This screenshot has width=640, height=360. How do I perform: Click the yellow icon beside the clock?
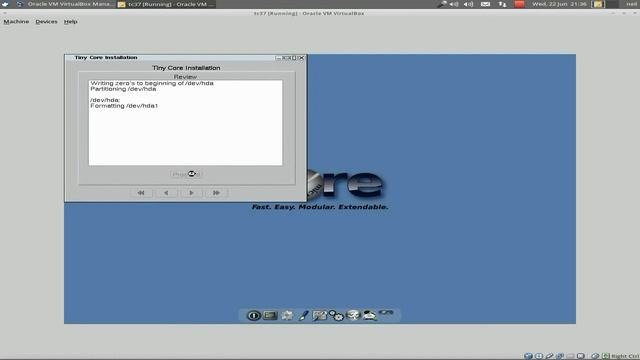tap(598, 4)
